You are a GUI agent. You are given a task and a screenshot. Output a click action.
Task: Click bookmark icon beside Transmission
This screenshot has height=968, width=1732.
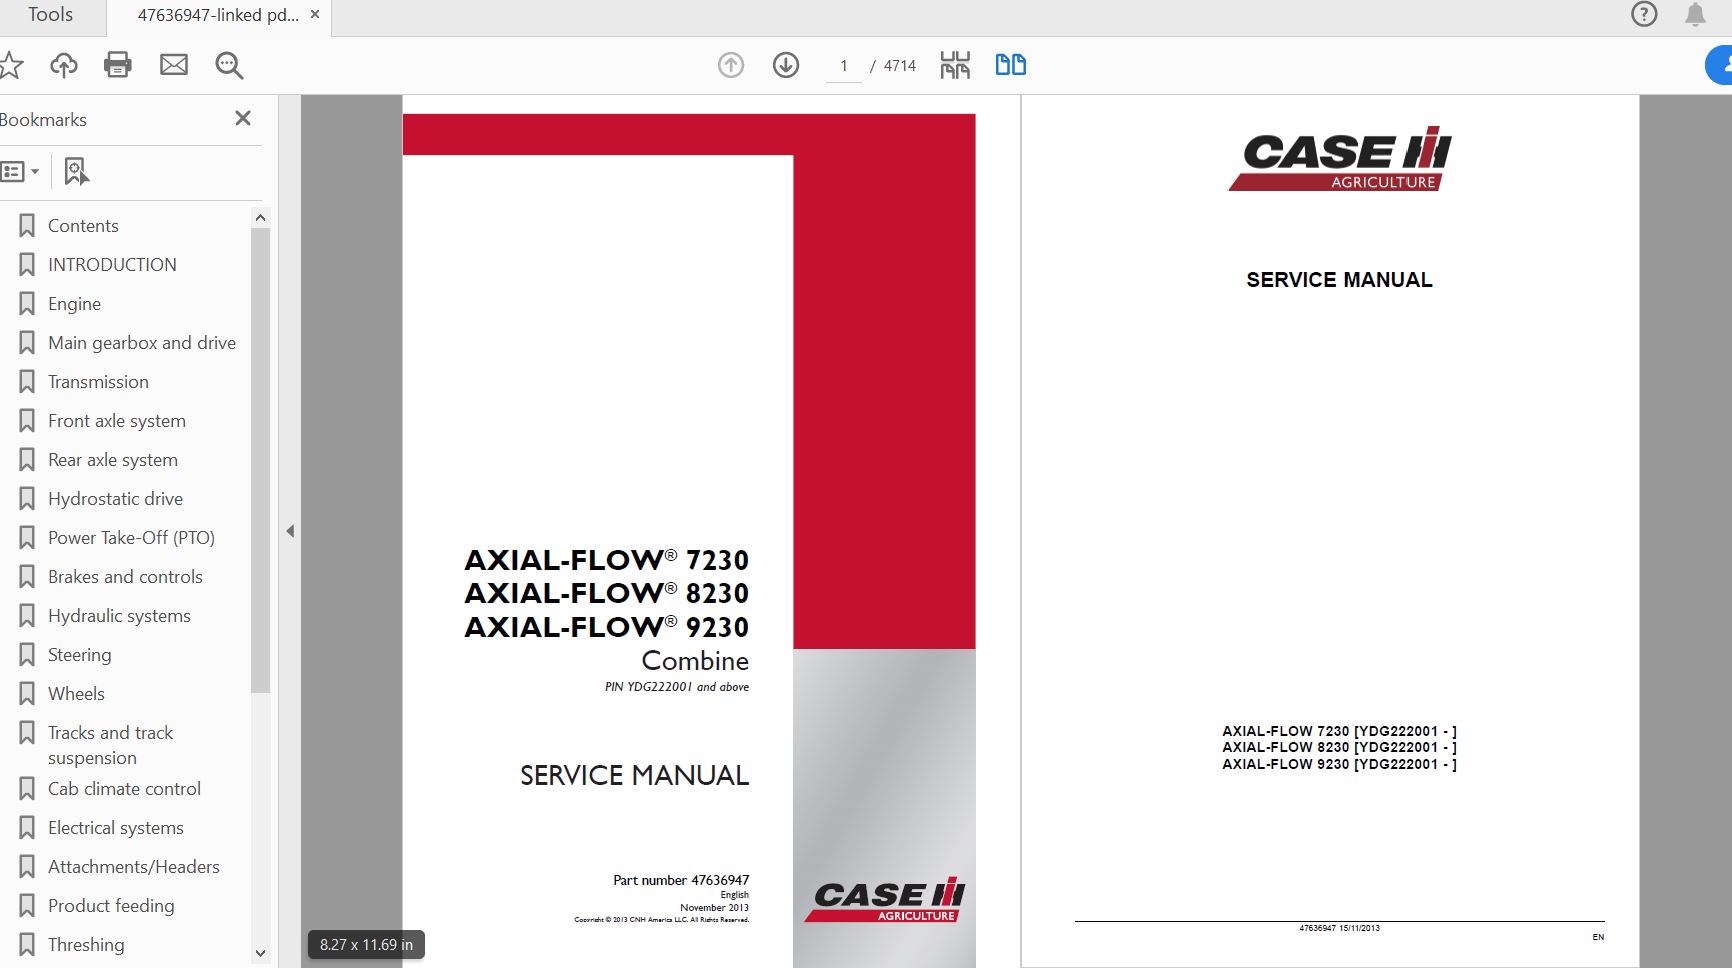pos(27,382)
